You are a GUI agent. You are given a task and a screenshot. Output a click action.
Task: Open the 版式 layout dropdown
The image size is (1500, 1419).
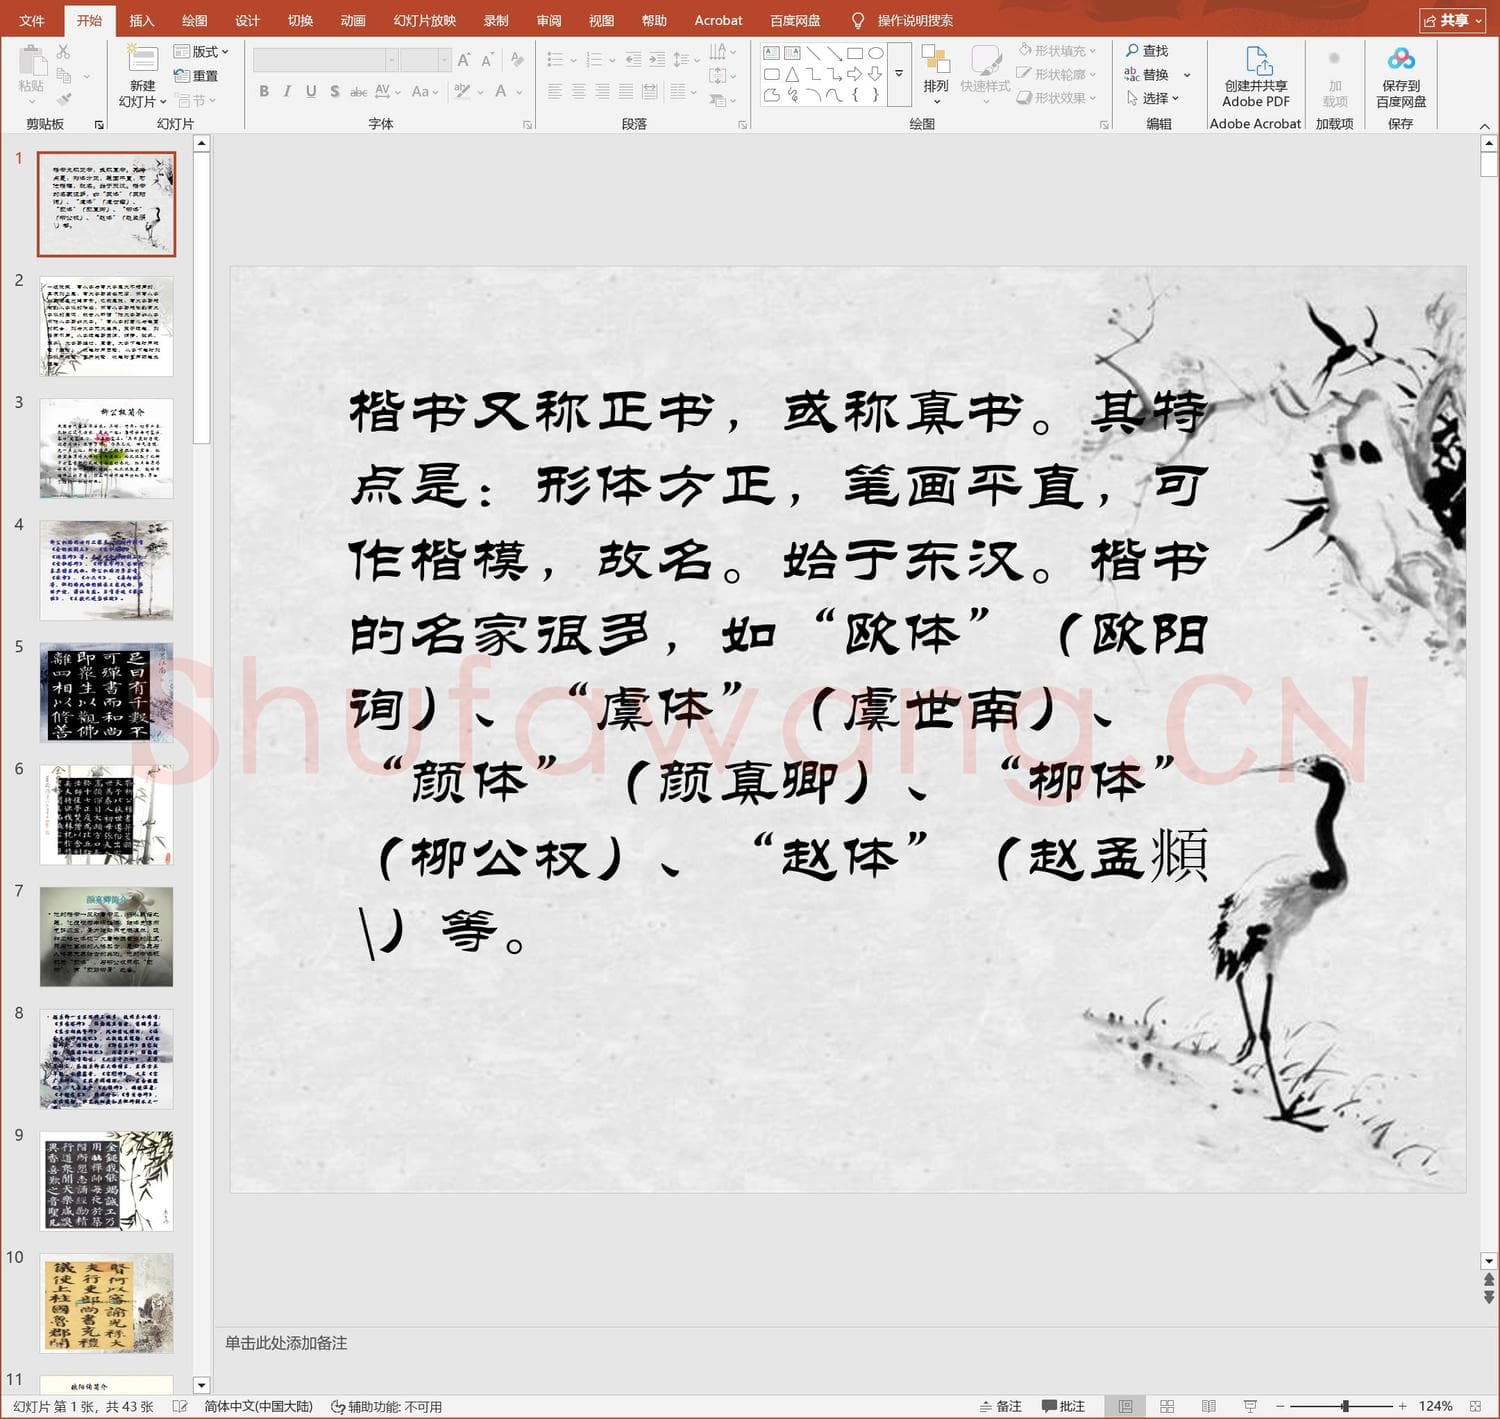(201, 52)
